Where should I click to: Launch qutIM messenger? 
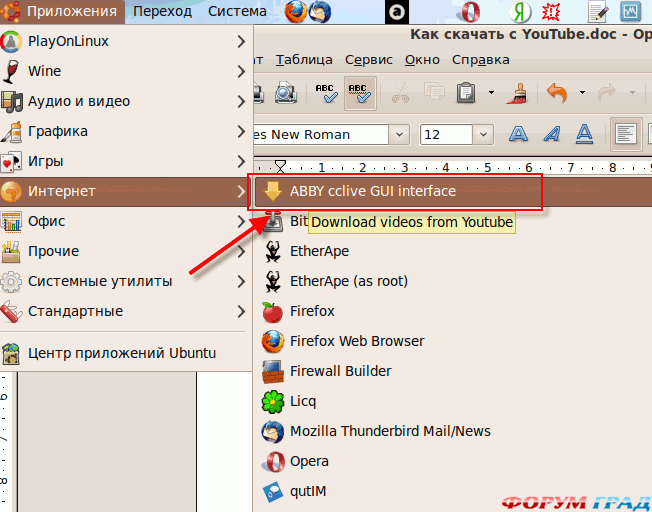point(453,491)
